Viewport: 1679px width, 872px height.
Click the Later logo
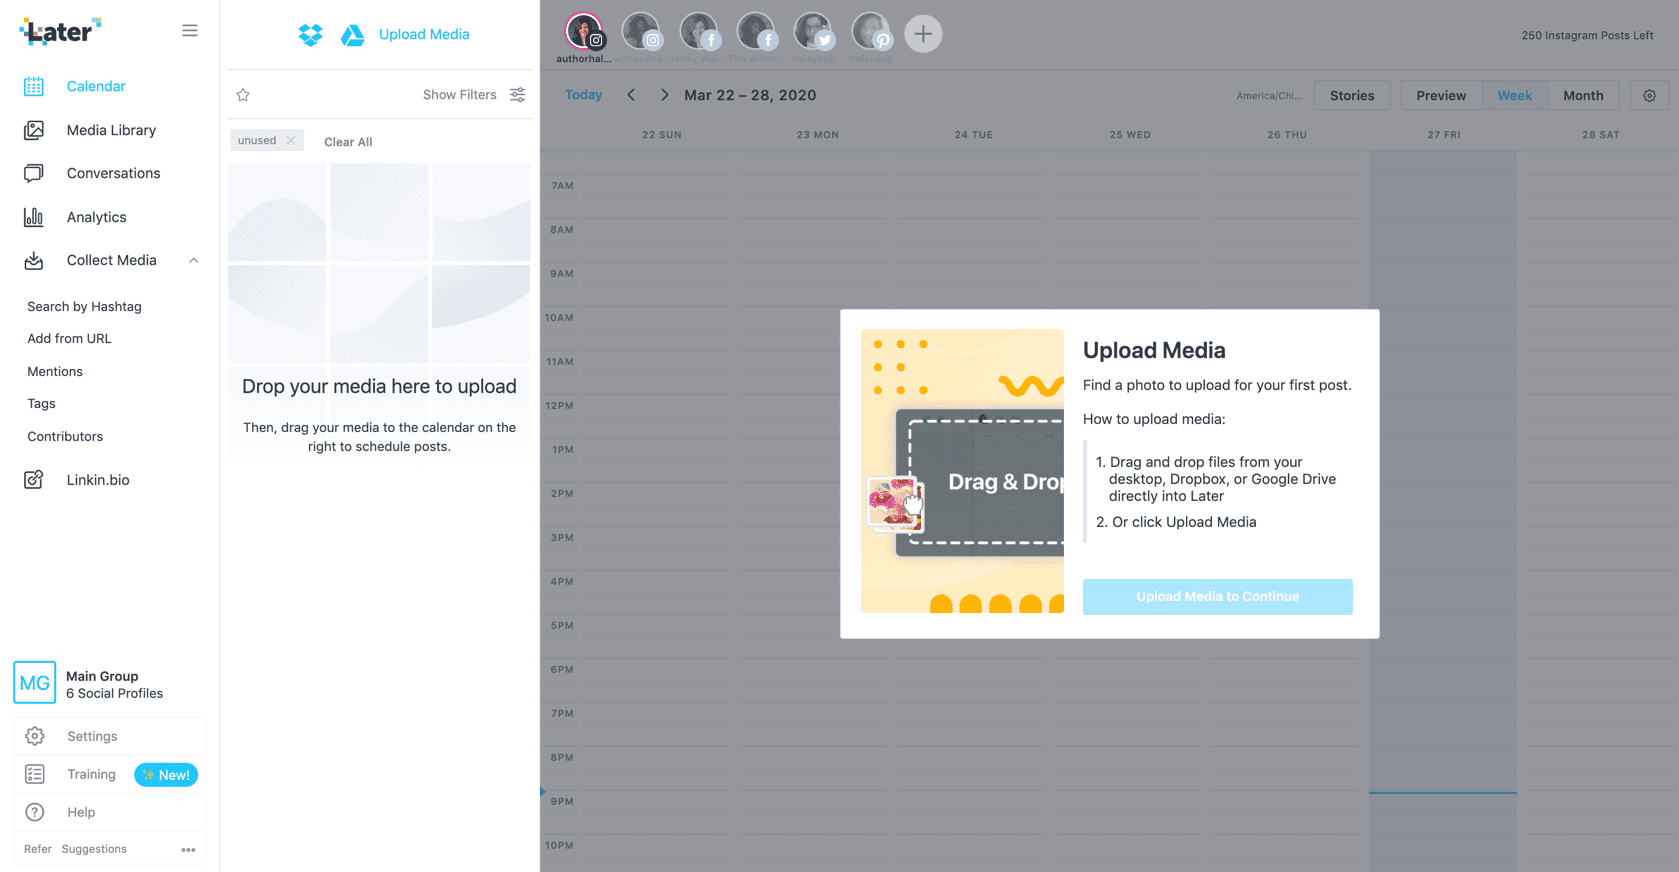(x=60, y=31)
